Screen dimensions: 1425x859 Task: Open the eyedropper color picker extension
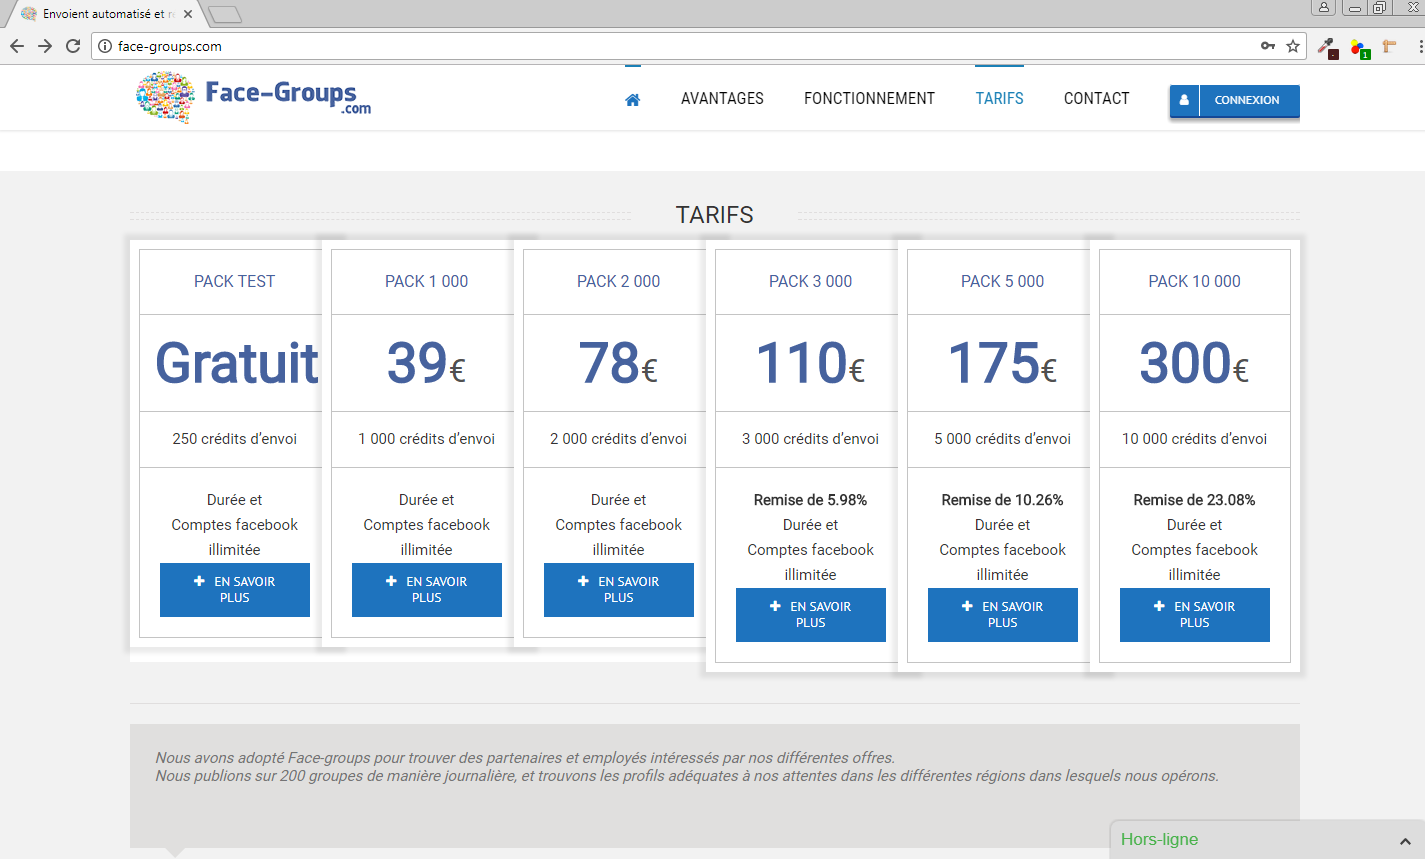point(1327,46)
